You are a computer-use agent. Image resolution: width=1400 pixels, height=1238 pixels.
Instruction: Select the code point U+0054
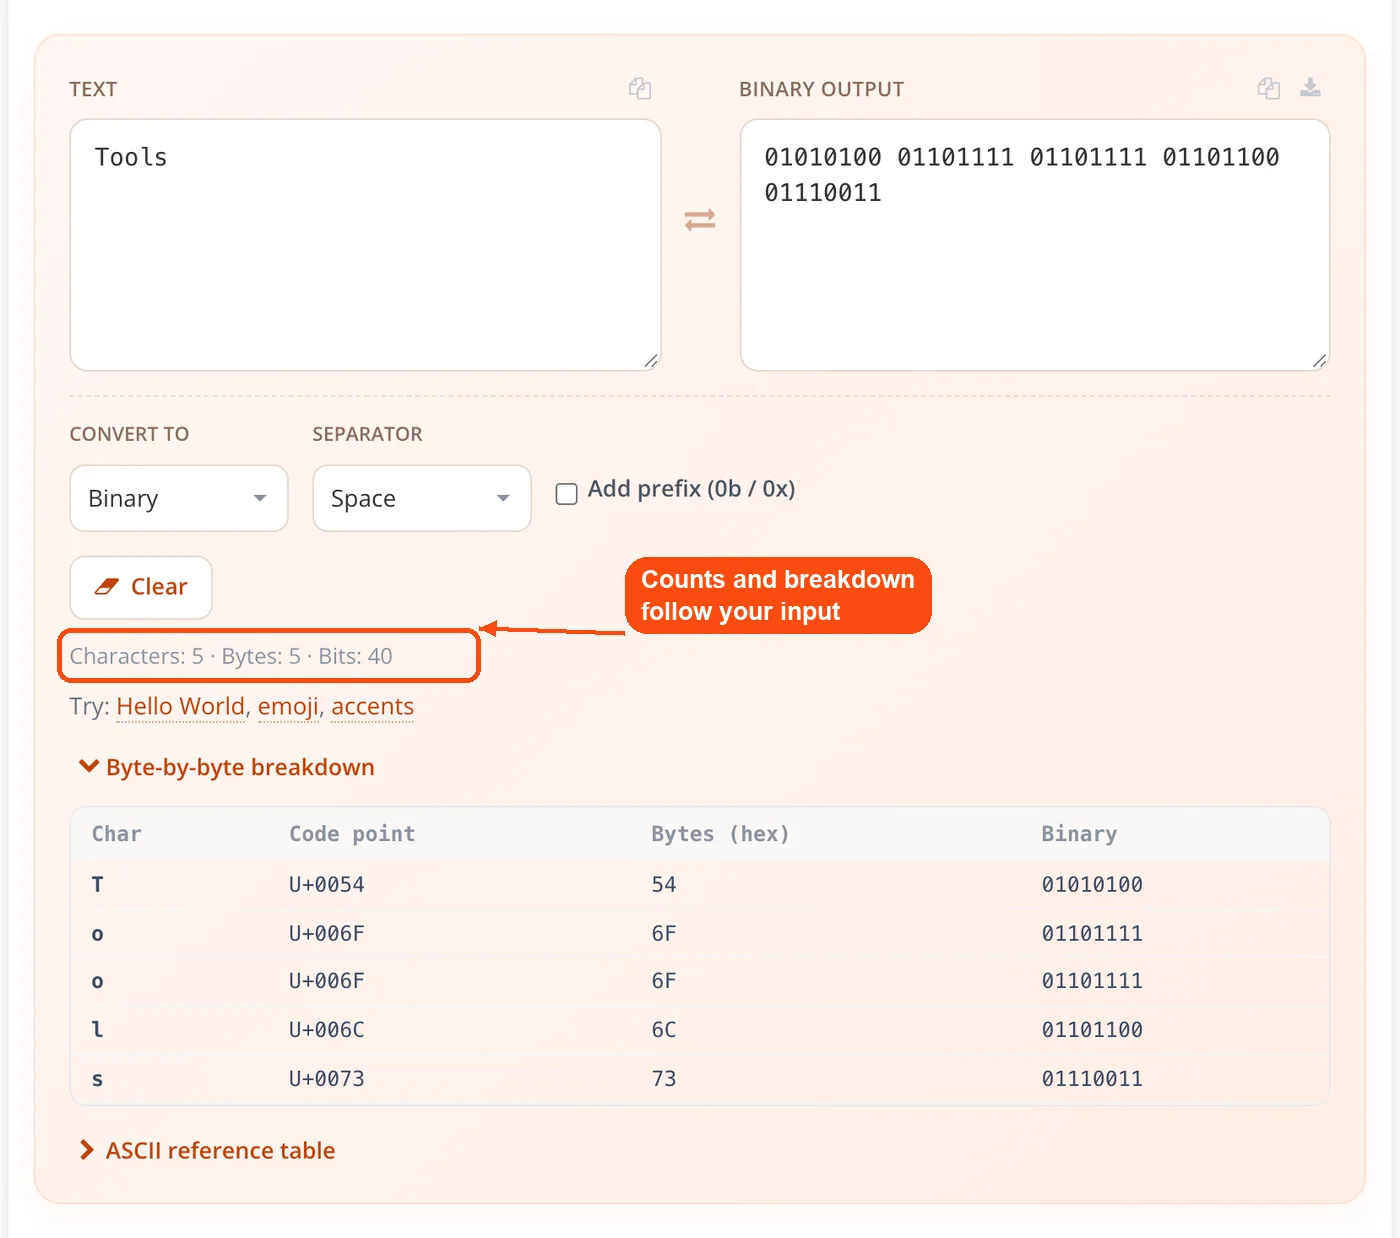click(x=327, y=885)
